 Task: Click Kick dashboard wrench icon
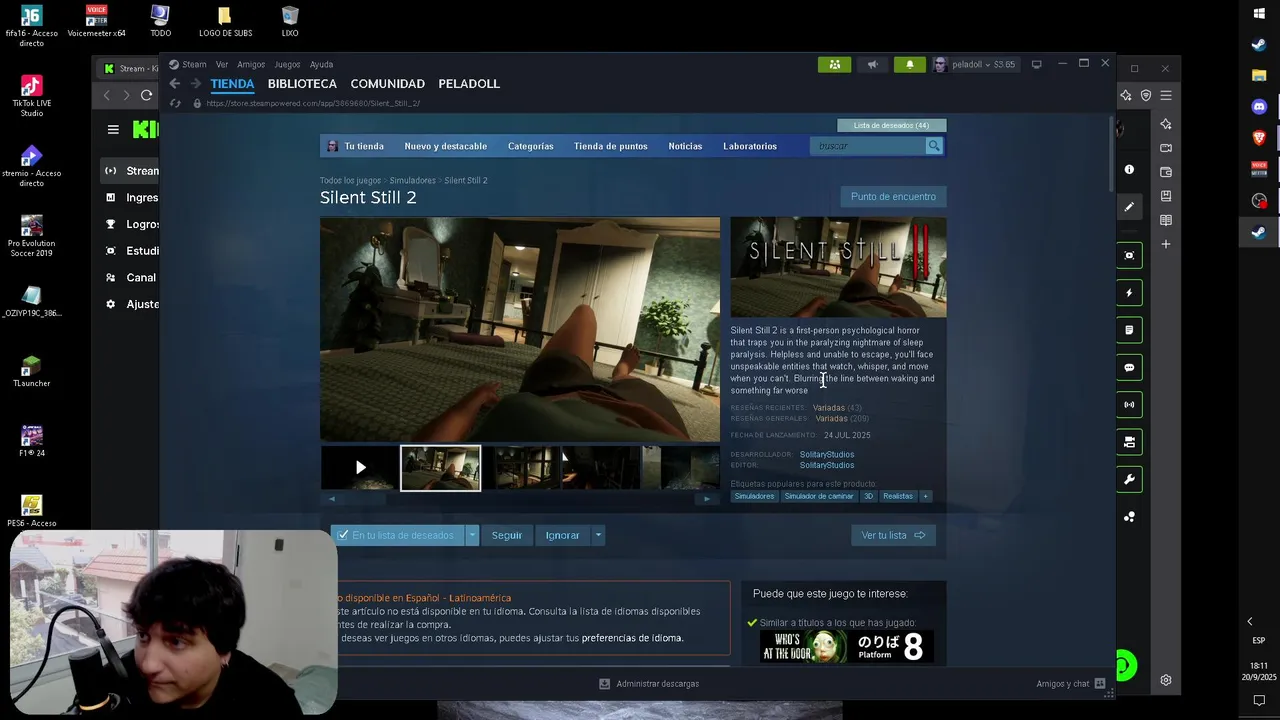(x=1129, y=480)
